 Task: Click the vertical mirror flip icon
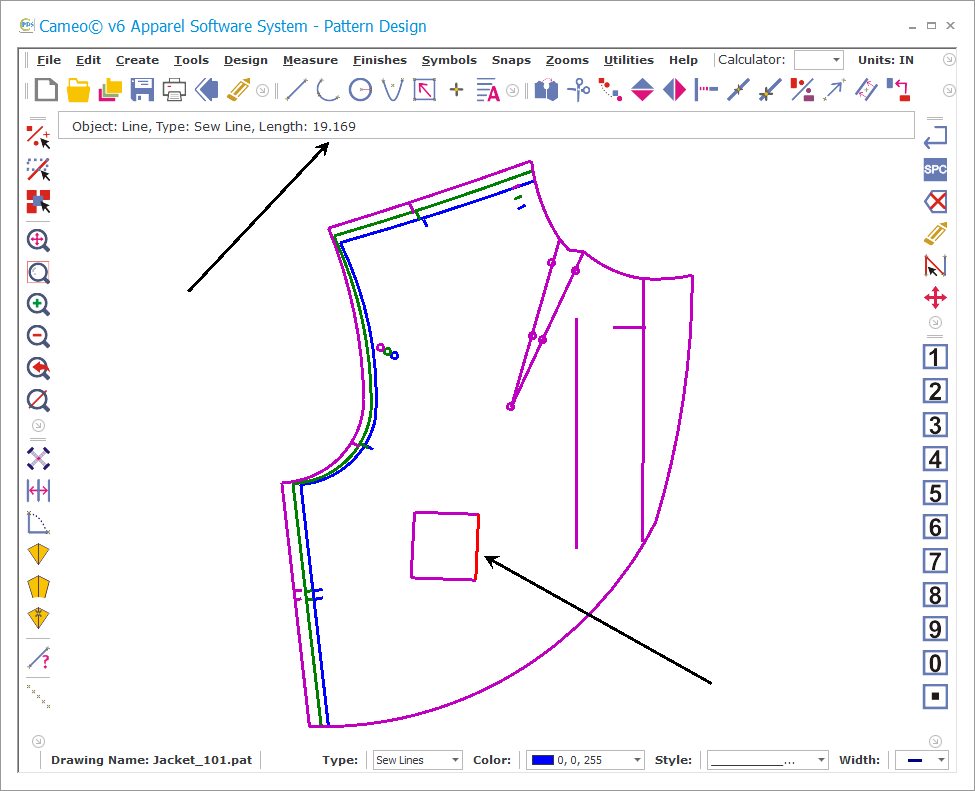coord(642,90)
